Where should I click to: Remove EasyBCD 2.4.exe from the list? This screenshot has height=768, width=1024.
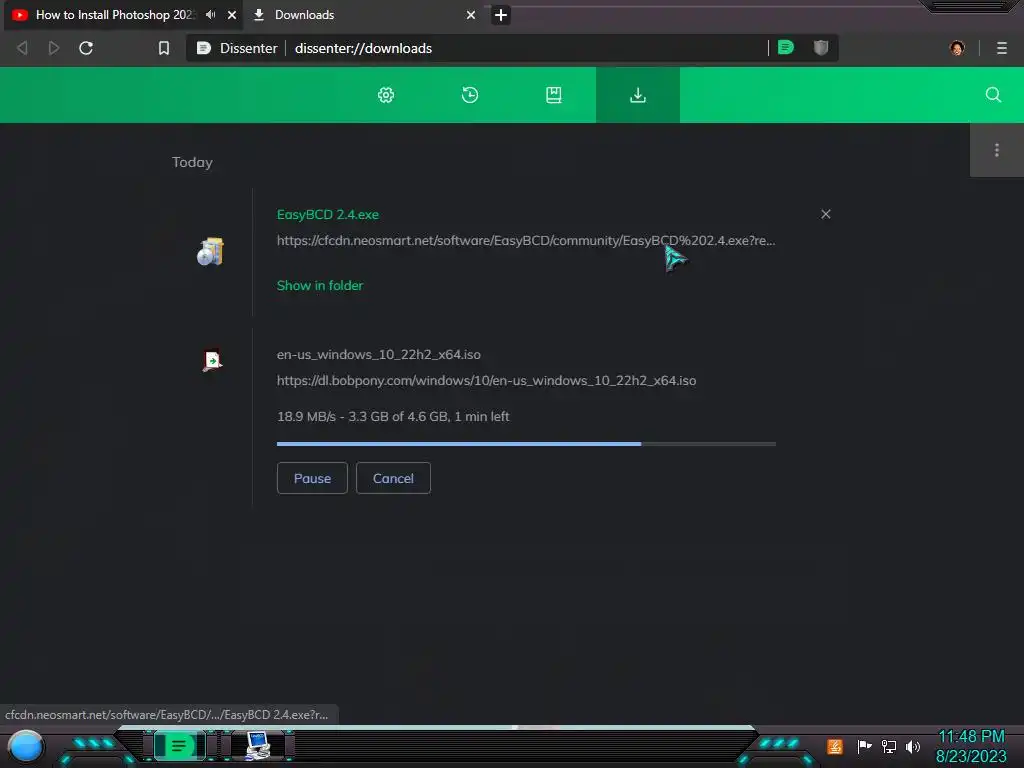825,214
